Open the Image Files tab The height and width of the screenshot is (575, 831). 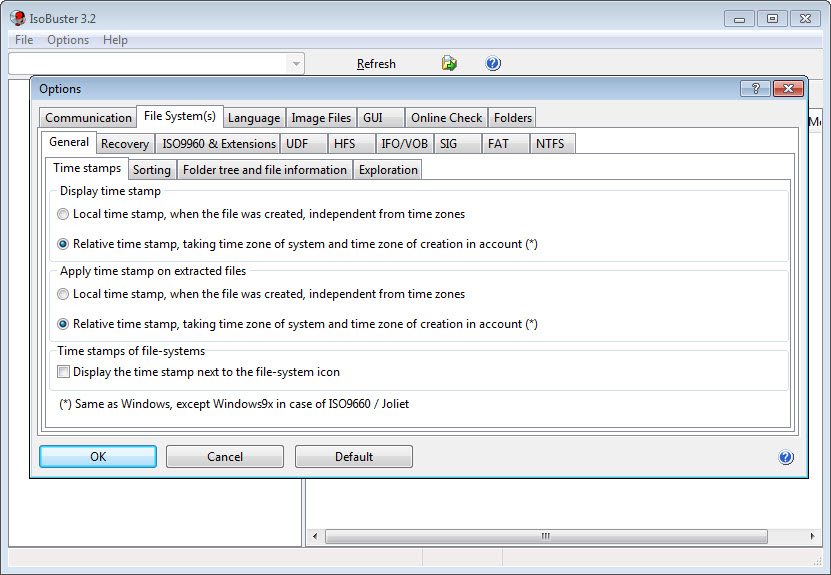coord(321,118)
